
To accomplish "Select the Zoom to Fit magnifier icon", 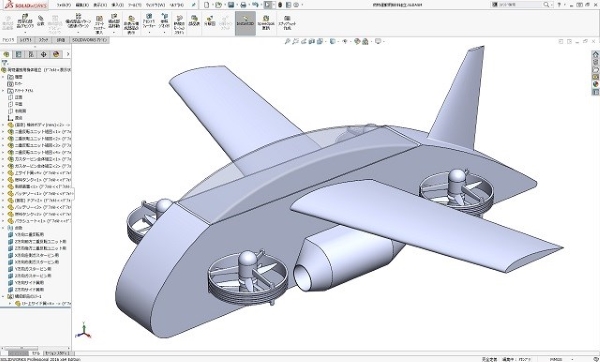I will [287, 41].
